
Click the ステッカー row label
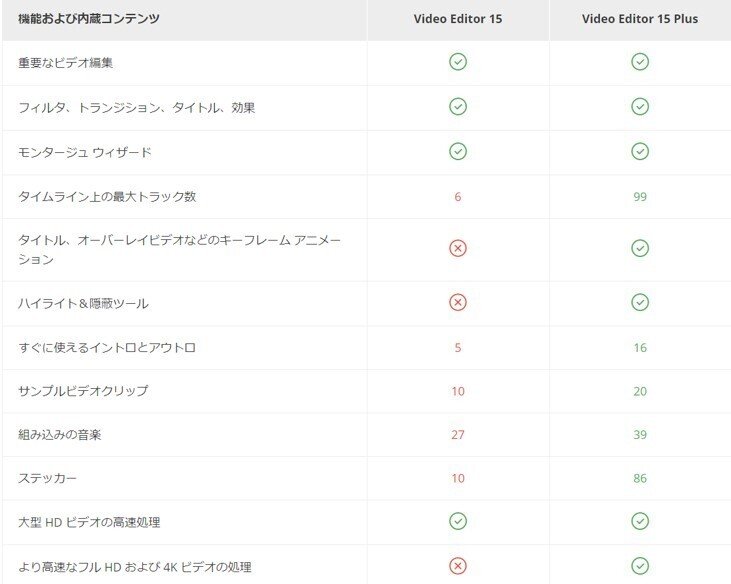(46, 478)
